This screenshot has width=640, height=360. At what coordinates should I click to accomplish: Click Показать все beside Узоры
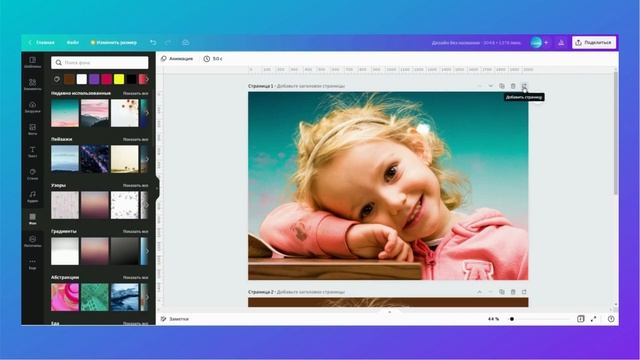[x=136, y=186]
